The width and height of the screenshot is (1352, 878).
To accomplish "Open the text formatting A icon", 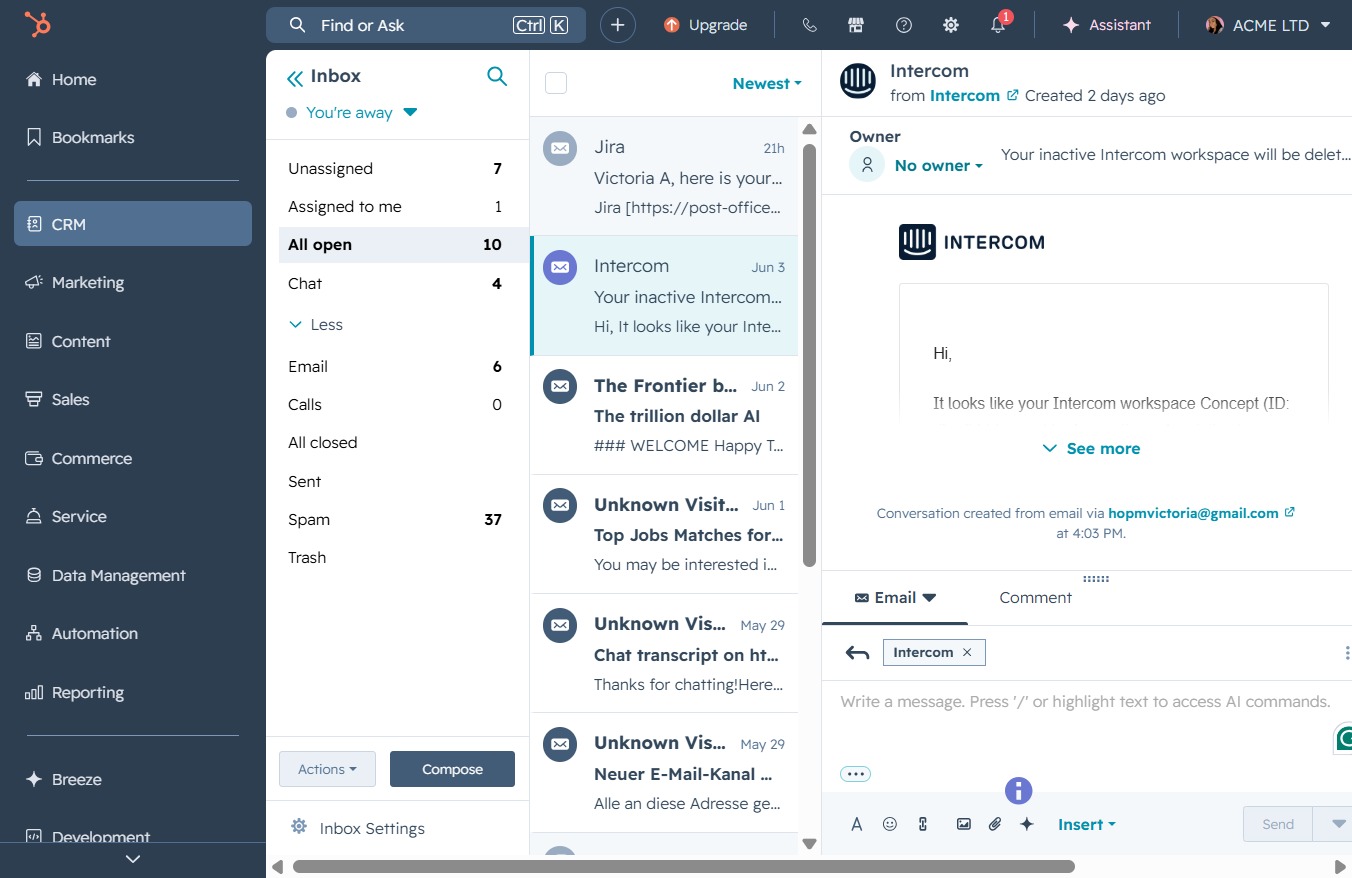I will click(x=857, y=824).
